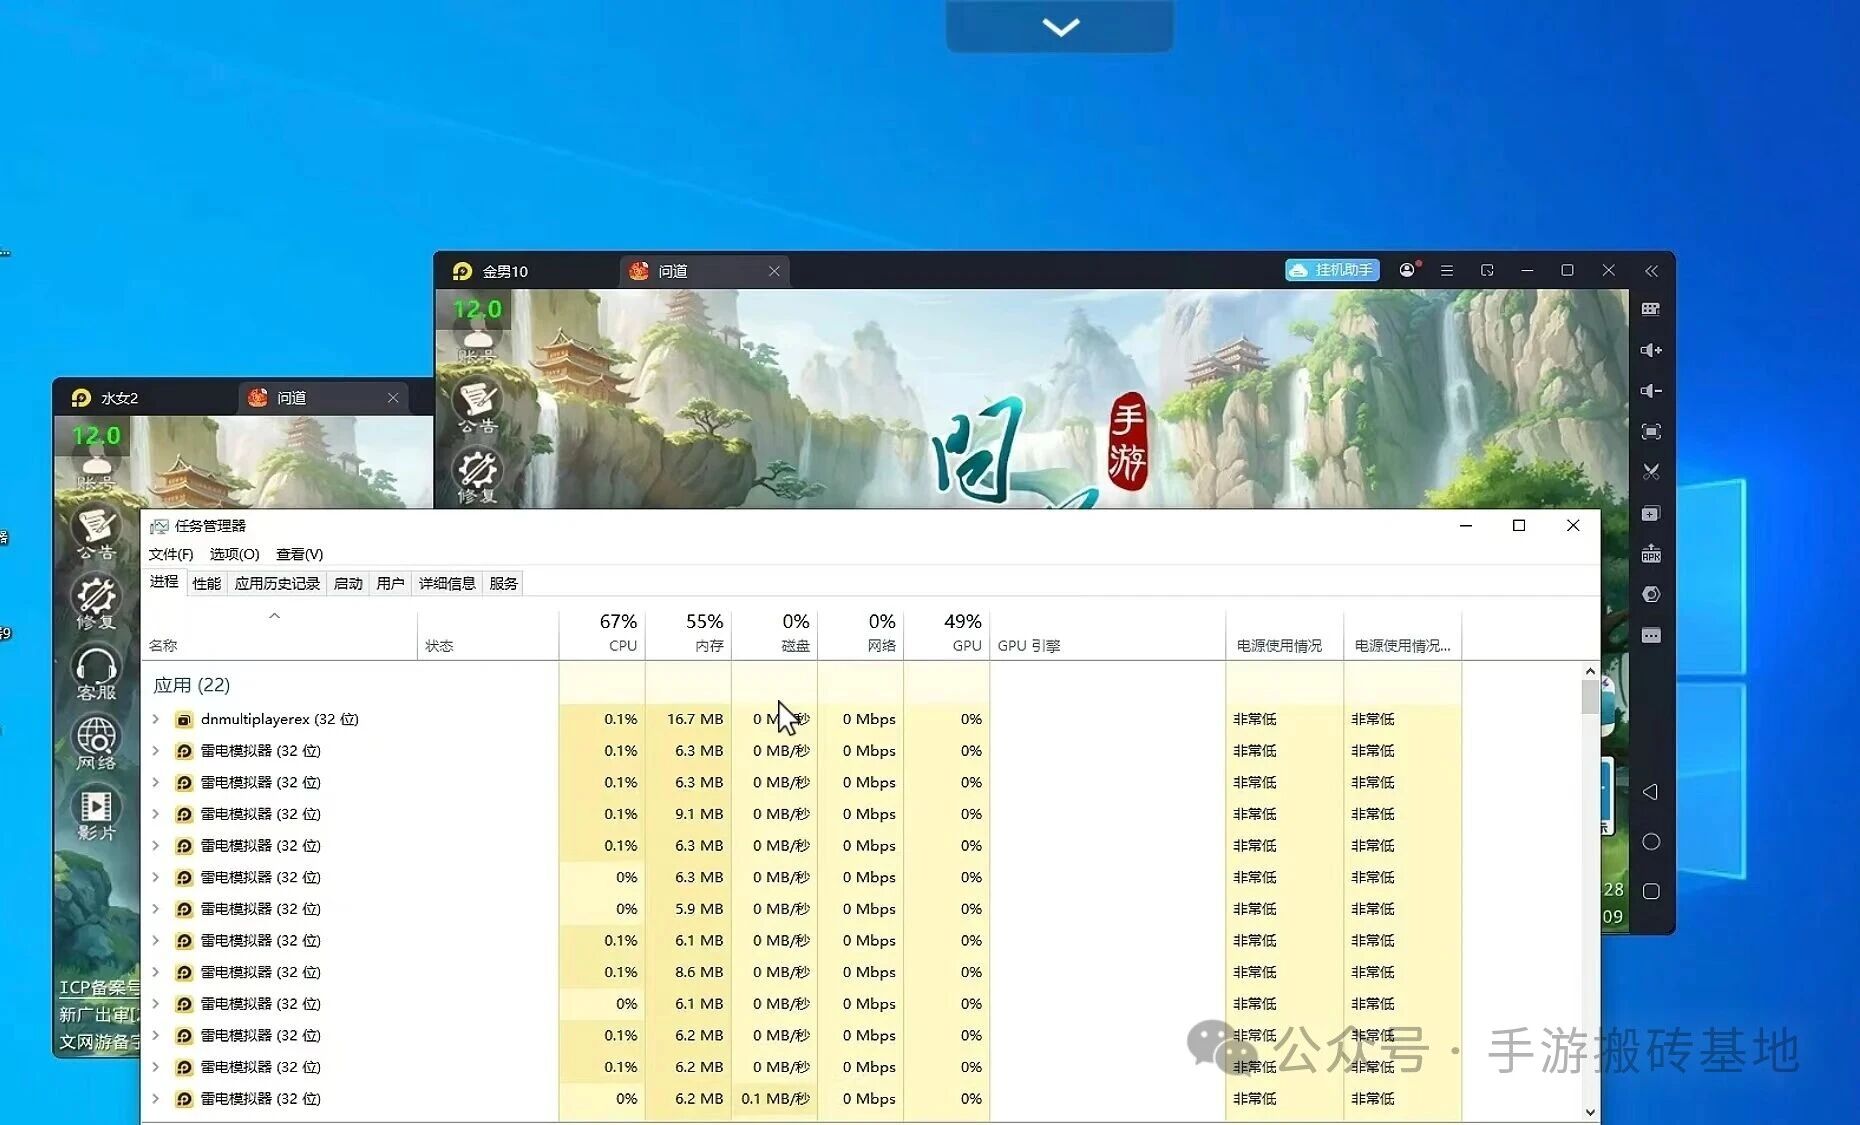Sort by 名称 column header
Screen dimensions: 1860x1125
click(x=280, y=634)
